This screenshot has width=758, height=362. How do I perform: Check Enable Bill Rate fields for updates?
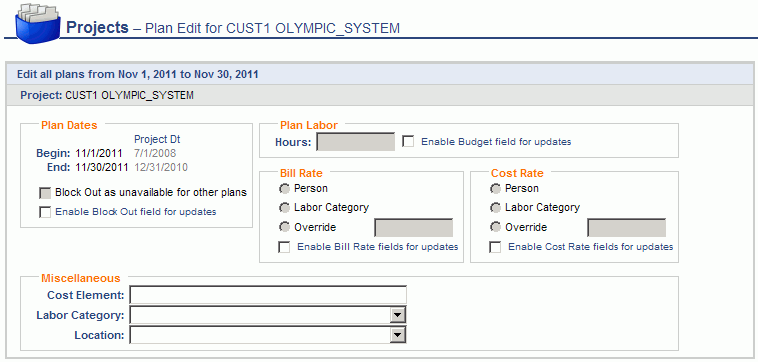pos(284,247)
